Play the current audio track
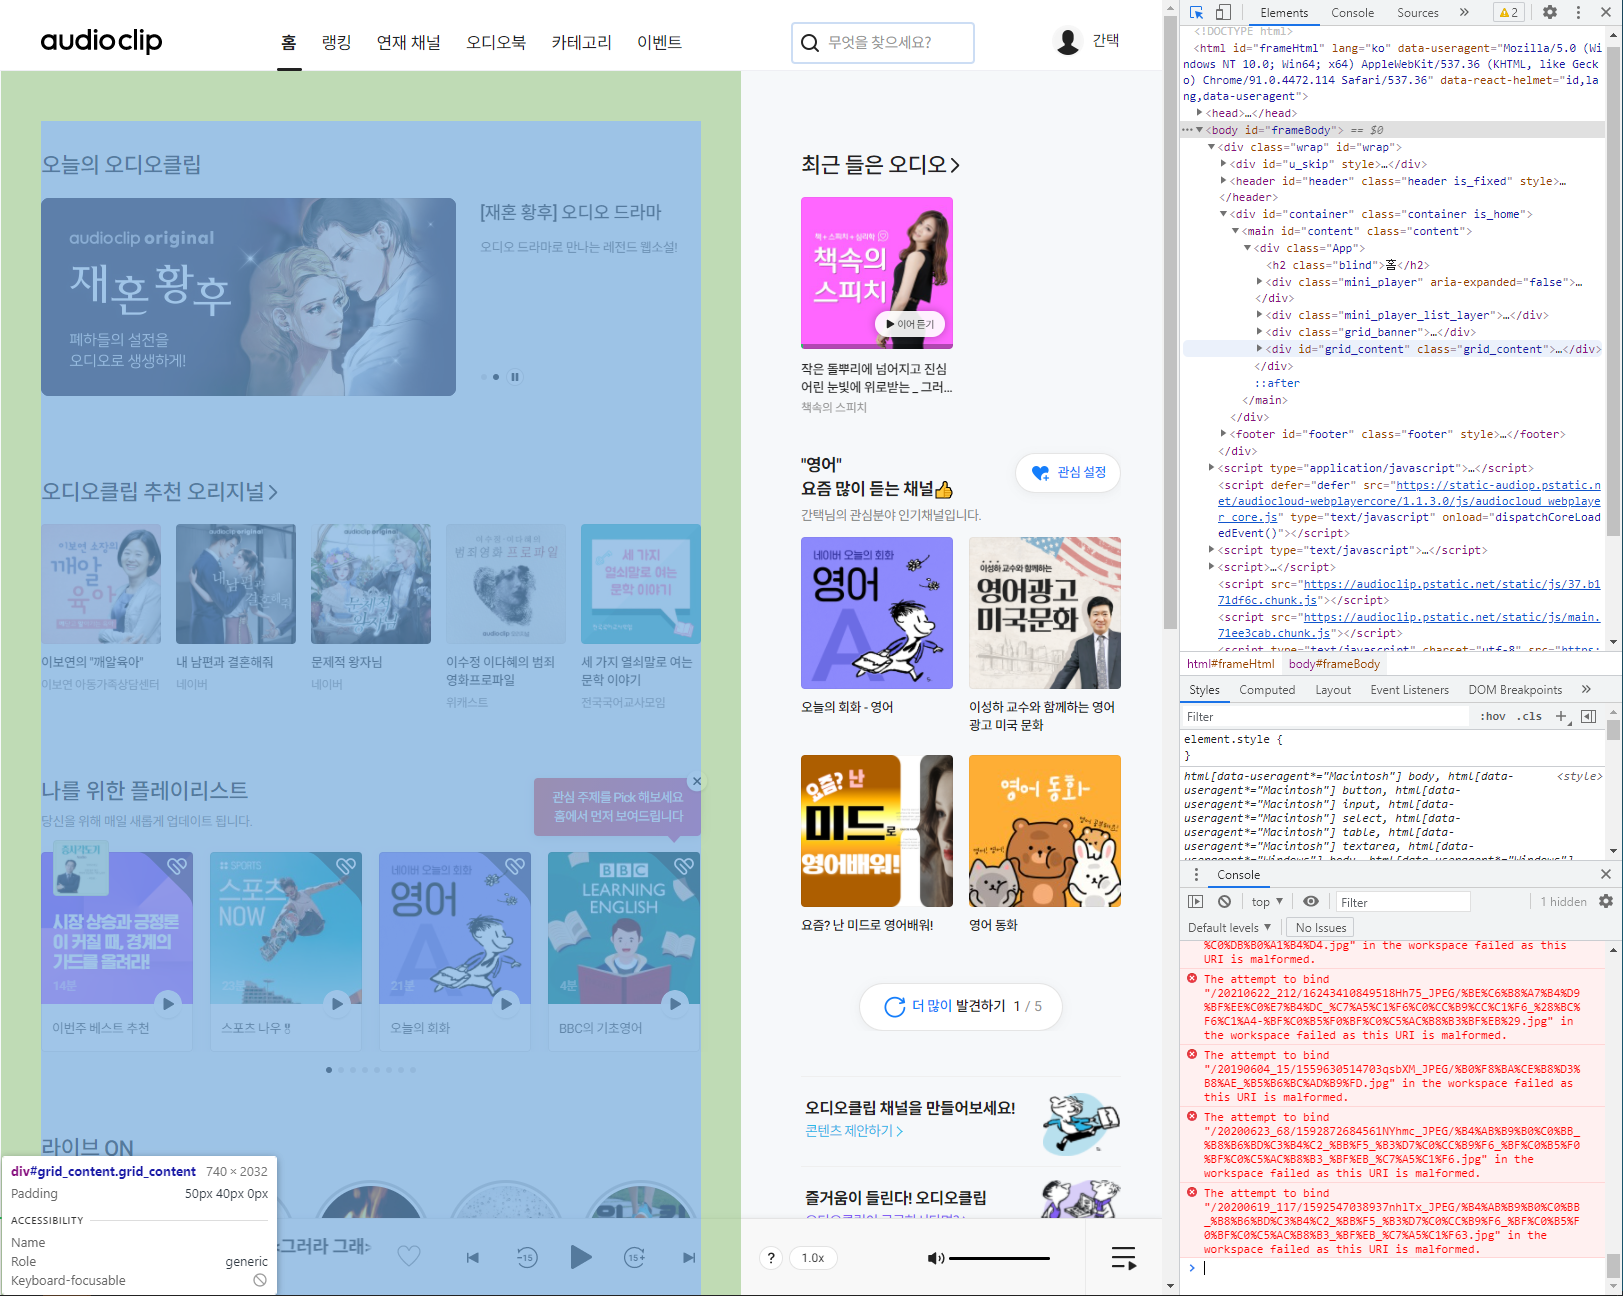 [580, 1257]
